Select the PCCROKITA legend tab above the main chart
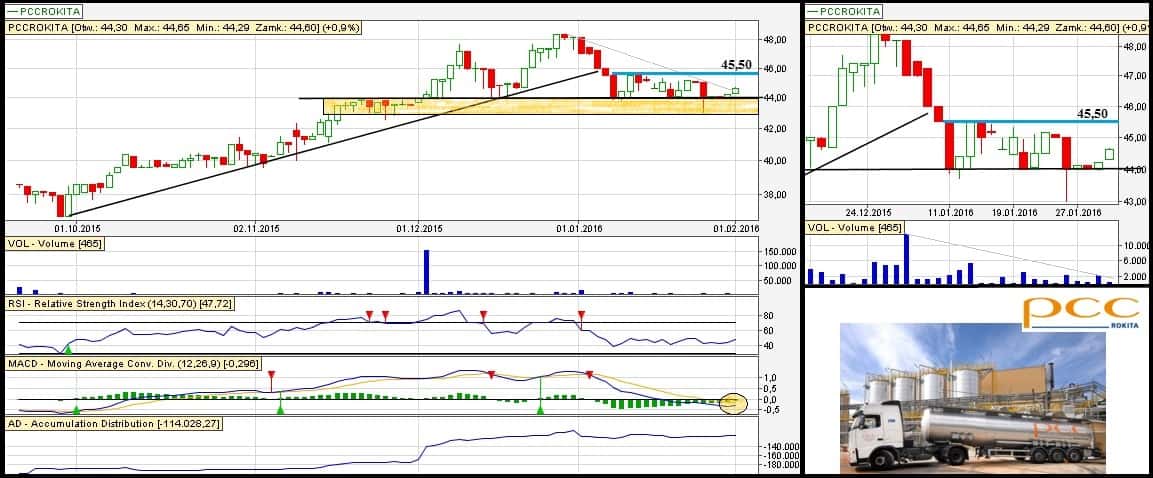The width and height of the screenshot is (1153, 478). click(x=34, y=11)
